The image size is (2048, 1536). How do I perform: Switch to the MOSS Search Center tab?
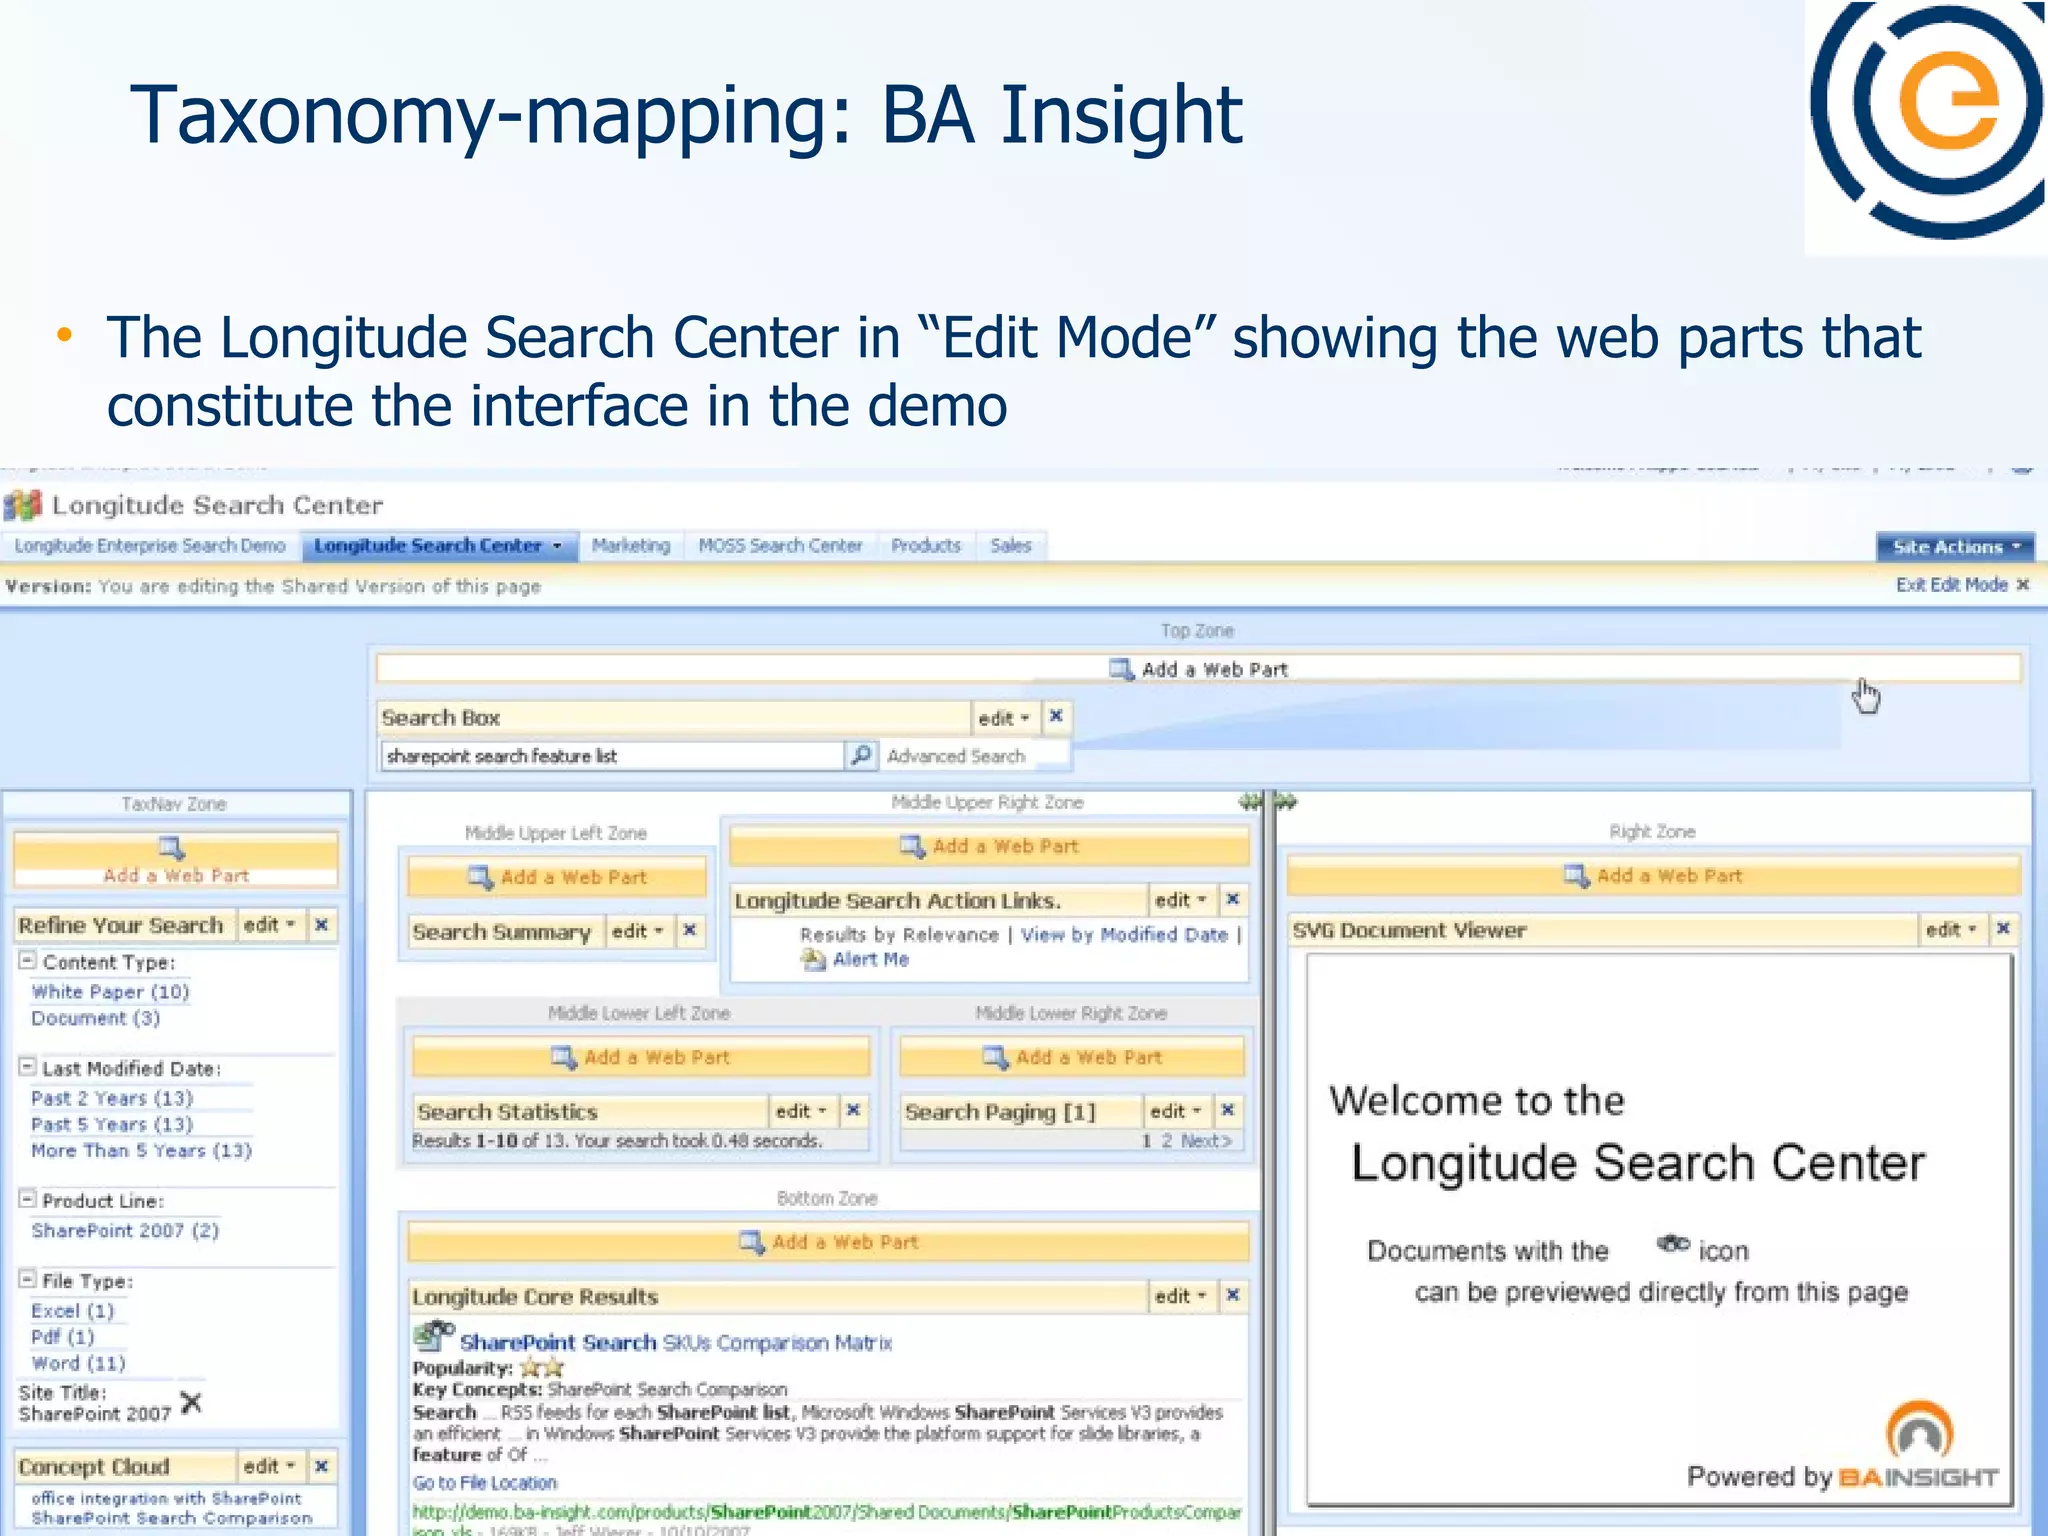tap(780, 546)
